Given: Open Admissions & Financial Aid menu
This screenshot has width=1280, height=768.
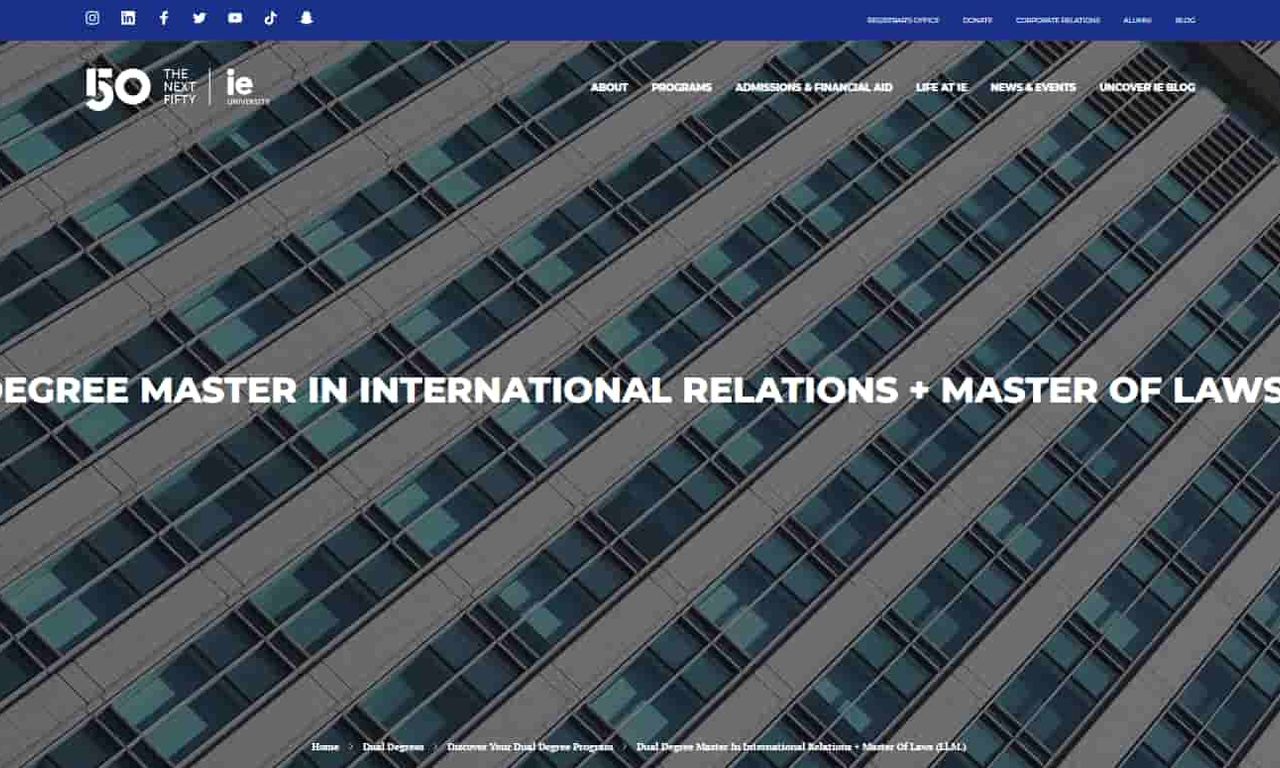Looking at the screenshot, I should tap(814, 88).
